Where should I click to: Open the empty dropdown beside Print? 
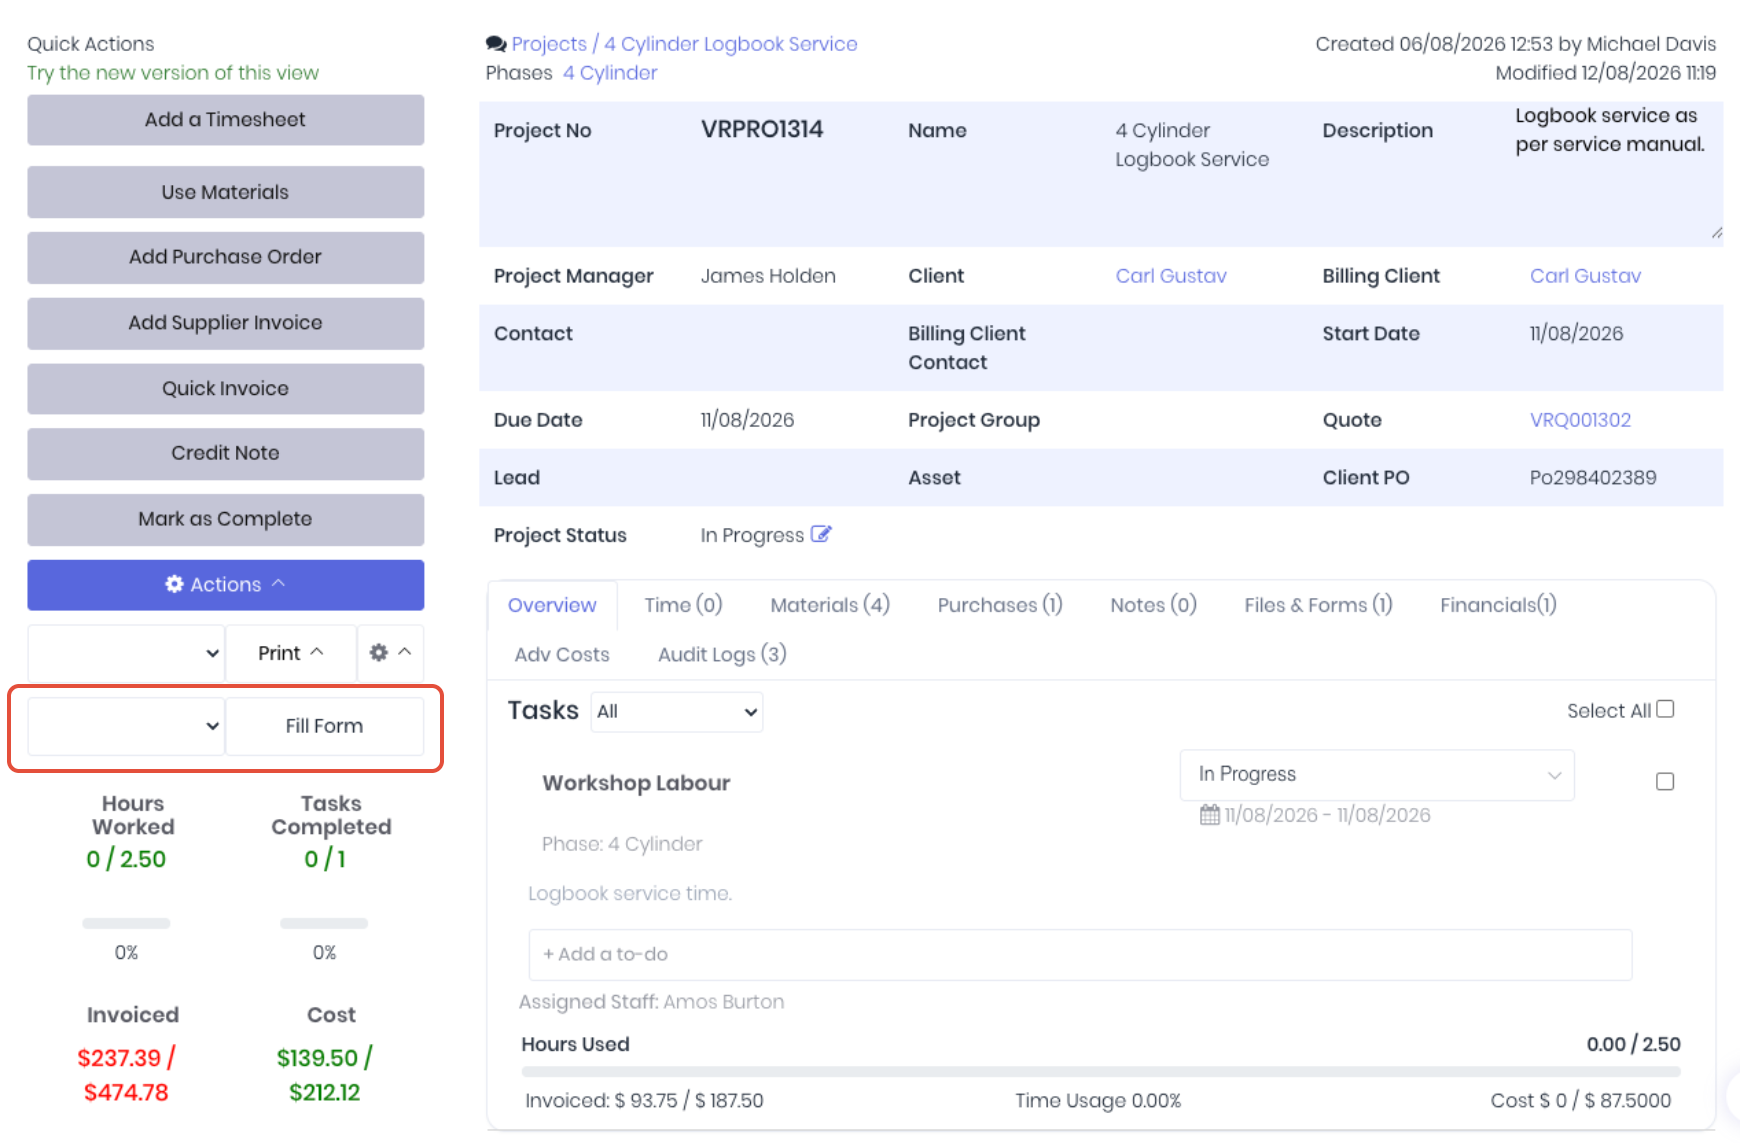pos(126,653)
